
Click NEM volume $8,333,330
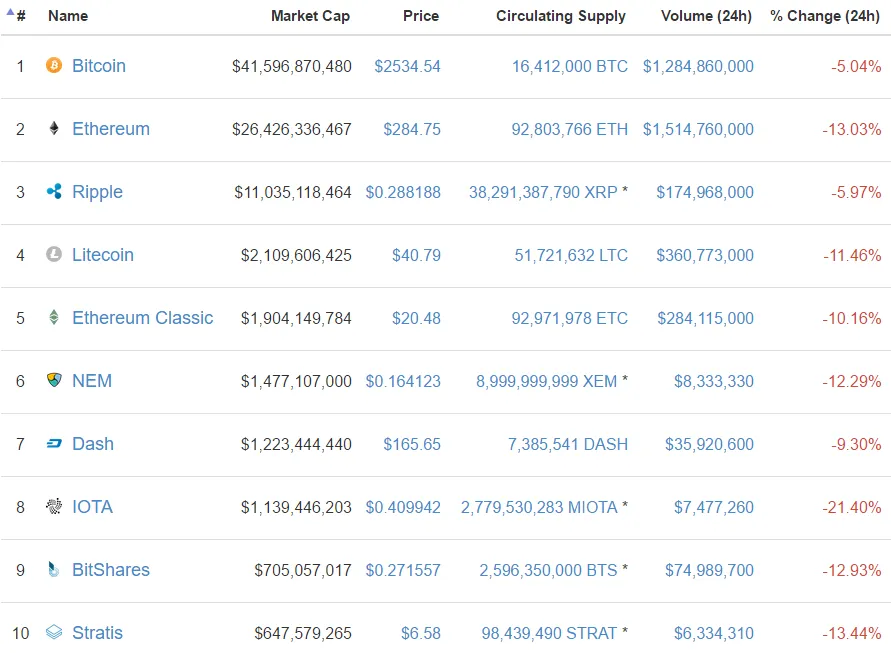pyautogui.click(x=714, y=381)
